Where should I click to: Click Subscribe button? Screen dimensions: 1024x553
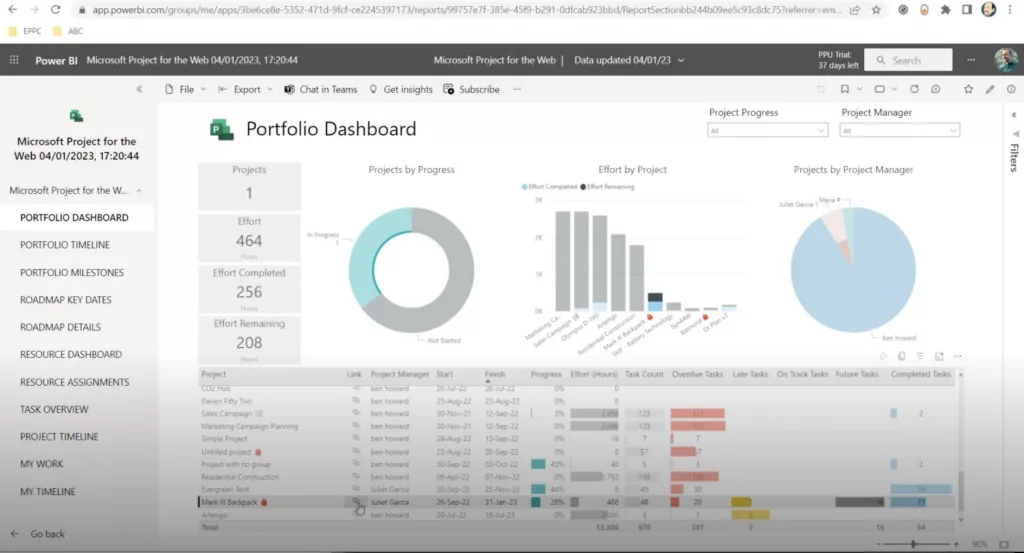472,89
